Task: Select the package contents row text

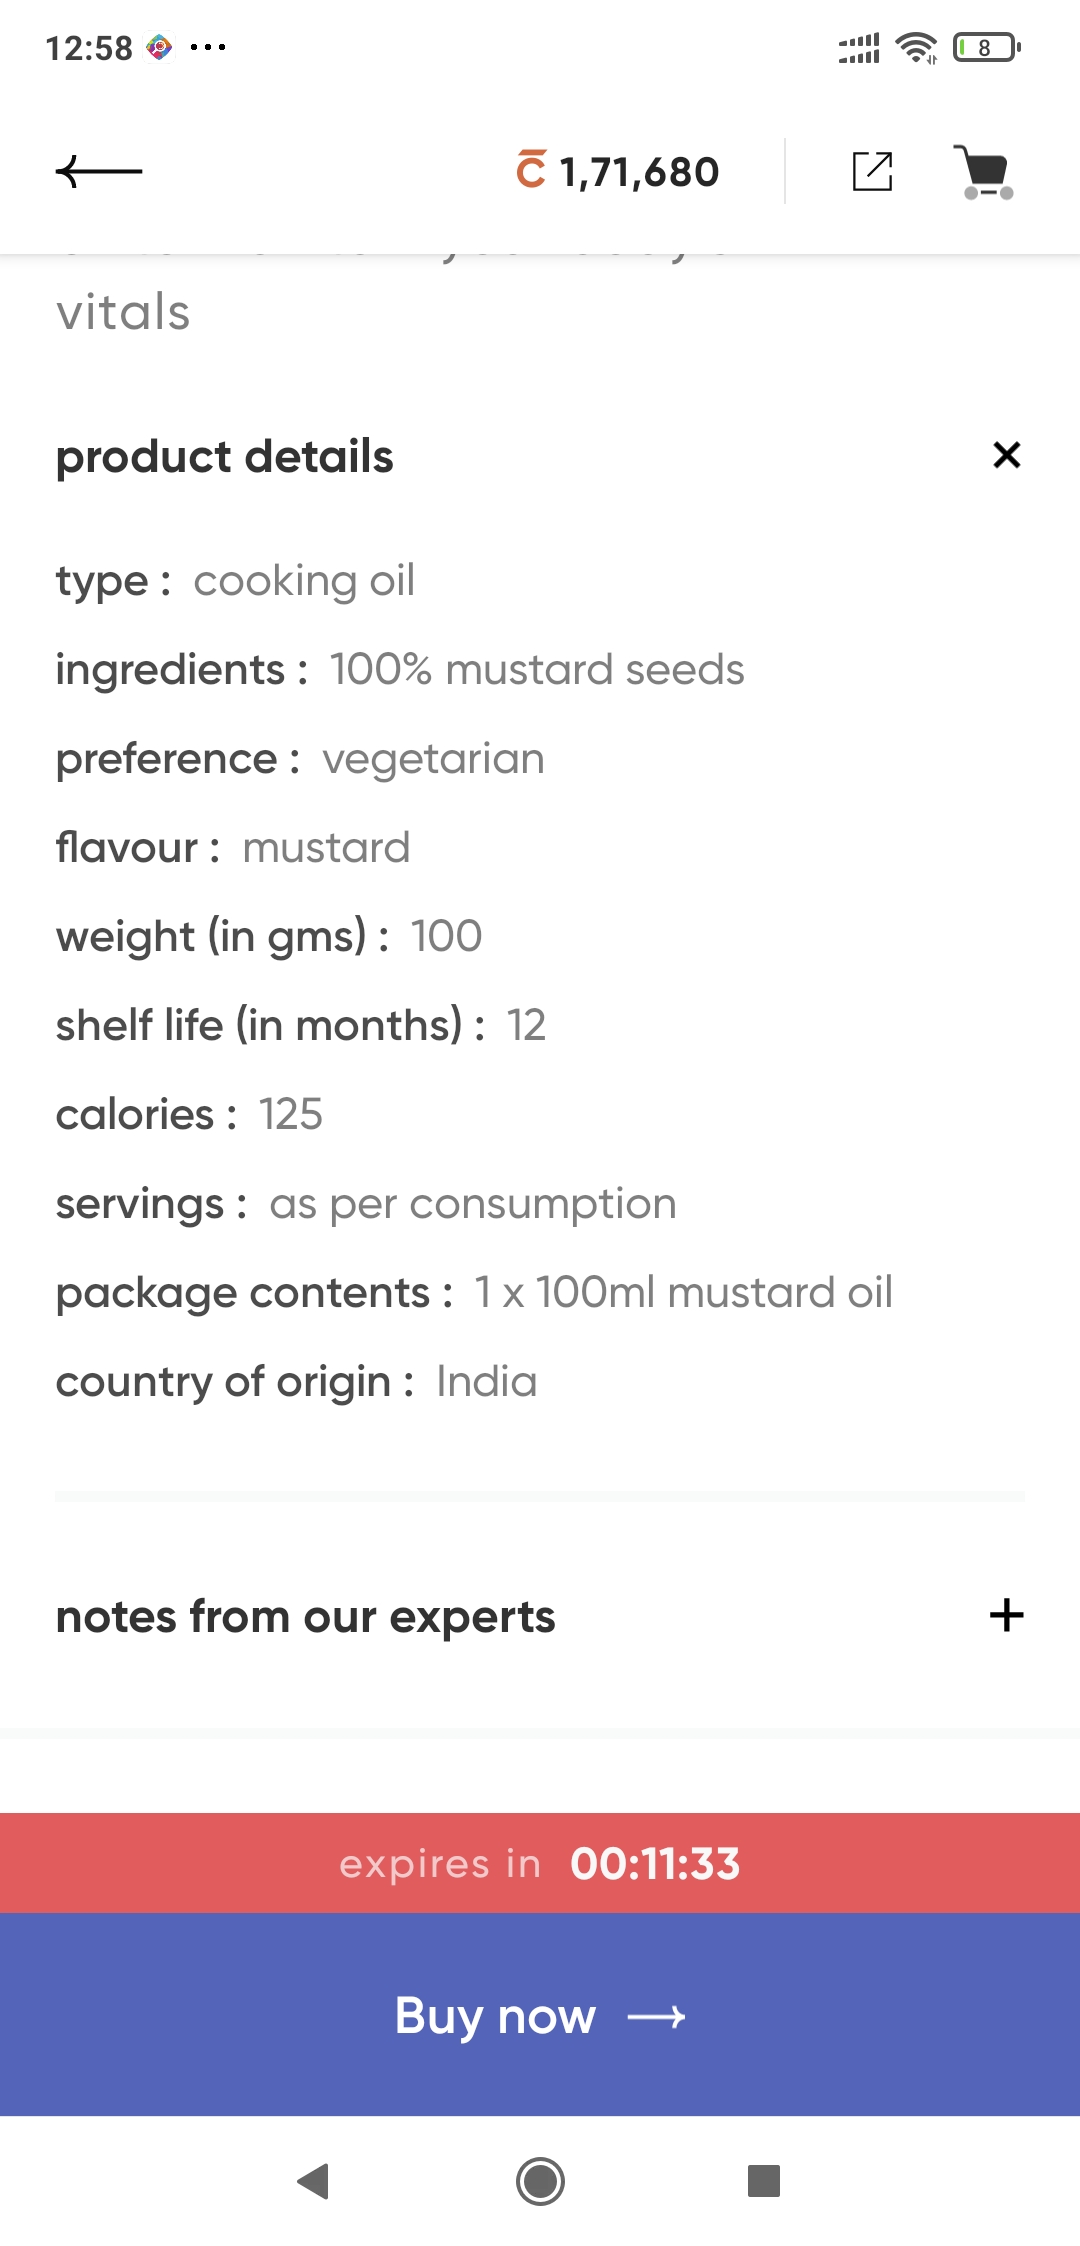Action: click(x=474, y=1293)
